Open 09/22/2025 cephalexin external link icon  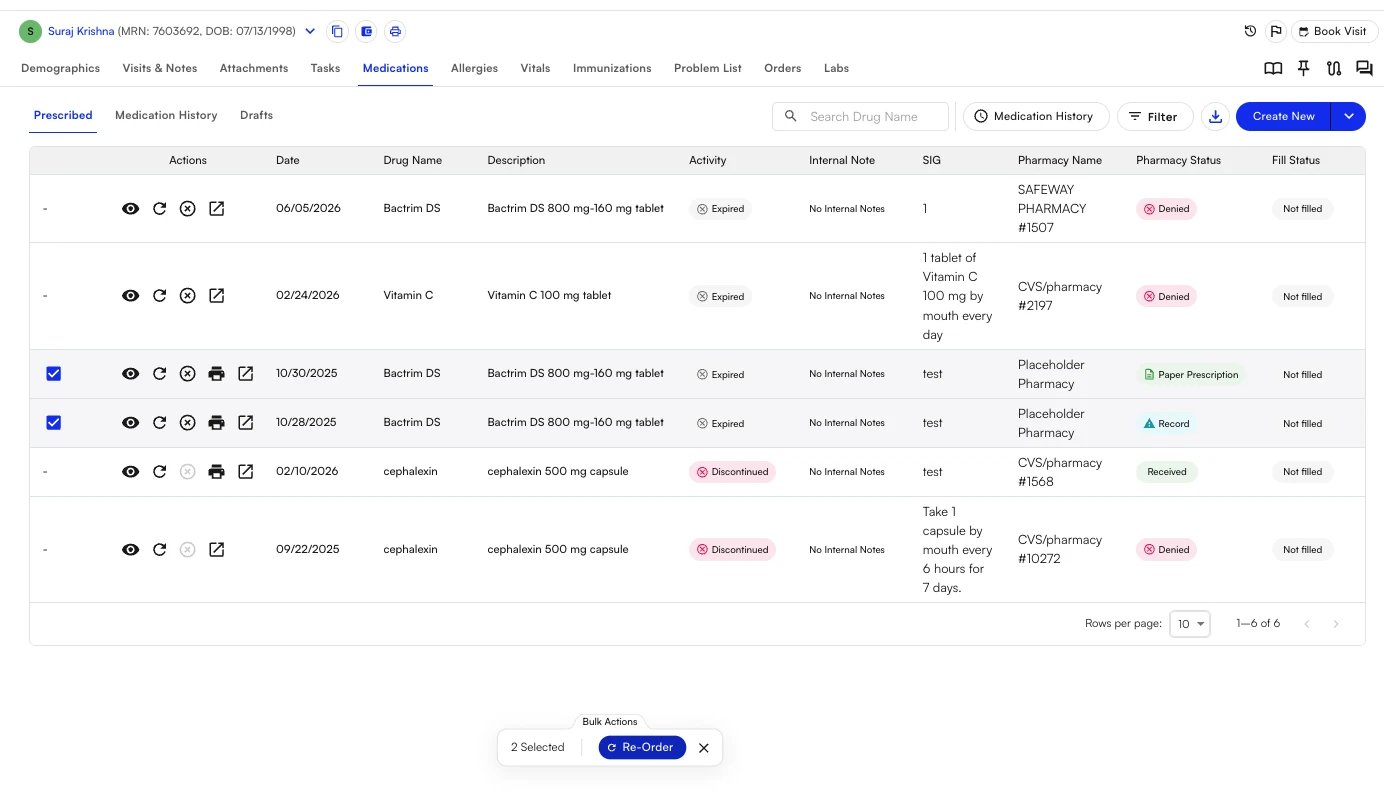(216, 550)
